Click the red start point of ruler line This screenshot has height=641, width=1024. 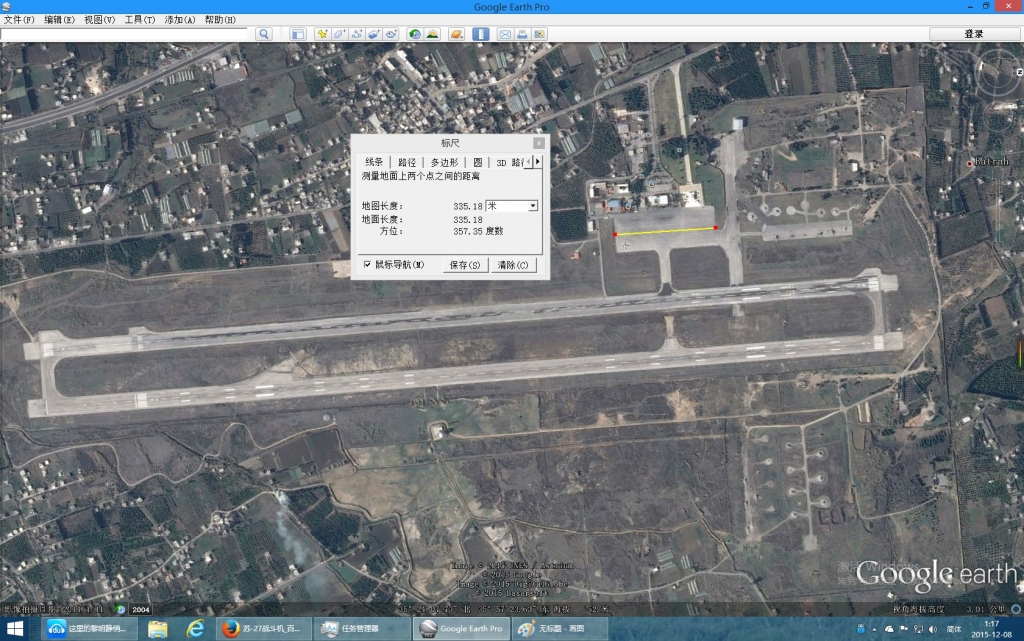pos(615,234)
